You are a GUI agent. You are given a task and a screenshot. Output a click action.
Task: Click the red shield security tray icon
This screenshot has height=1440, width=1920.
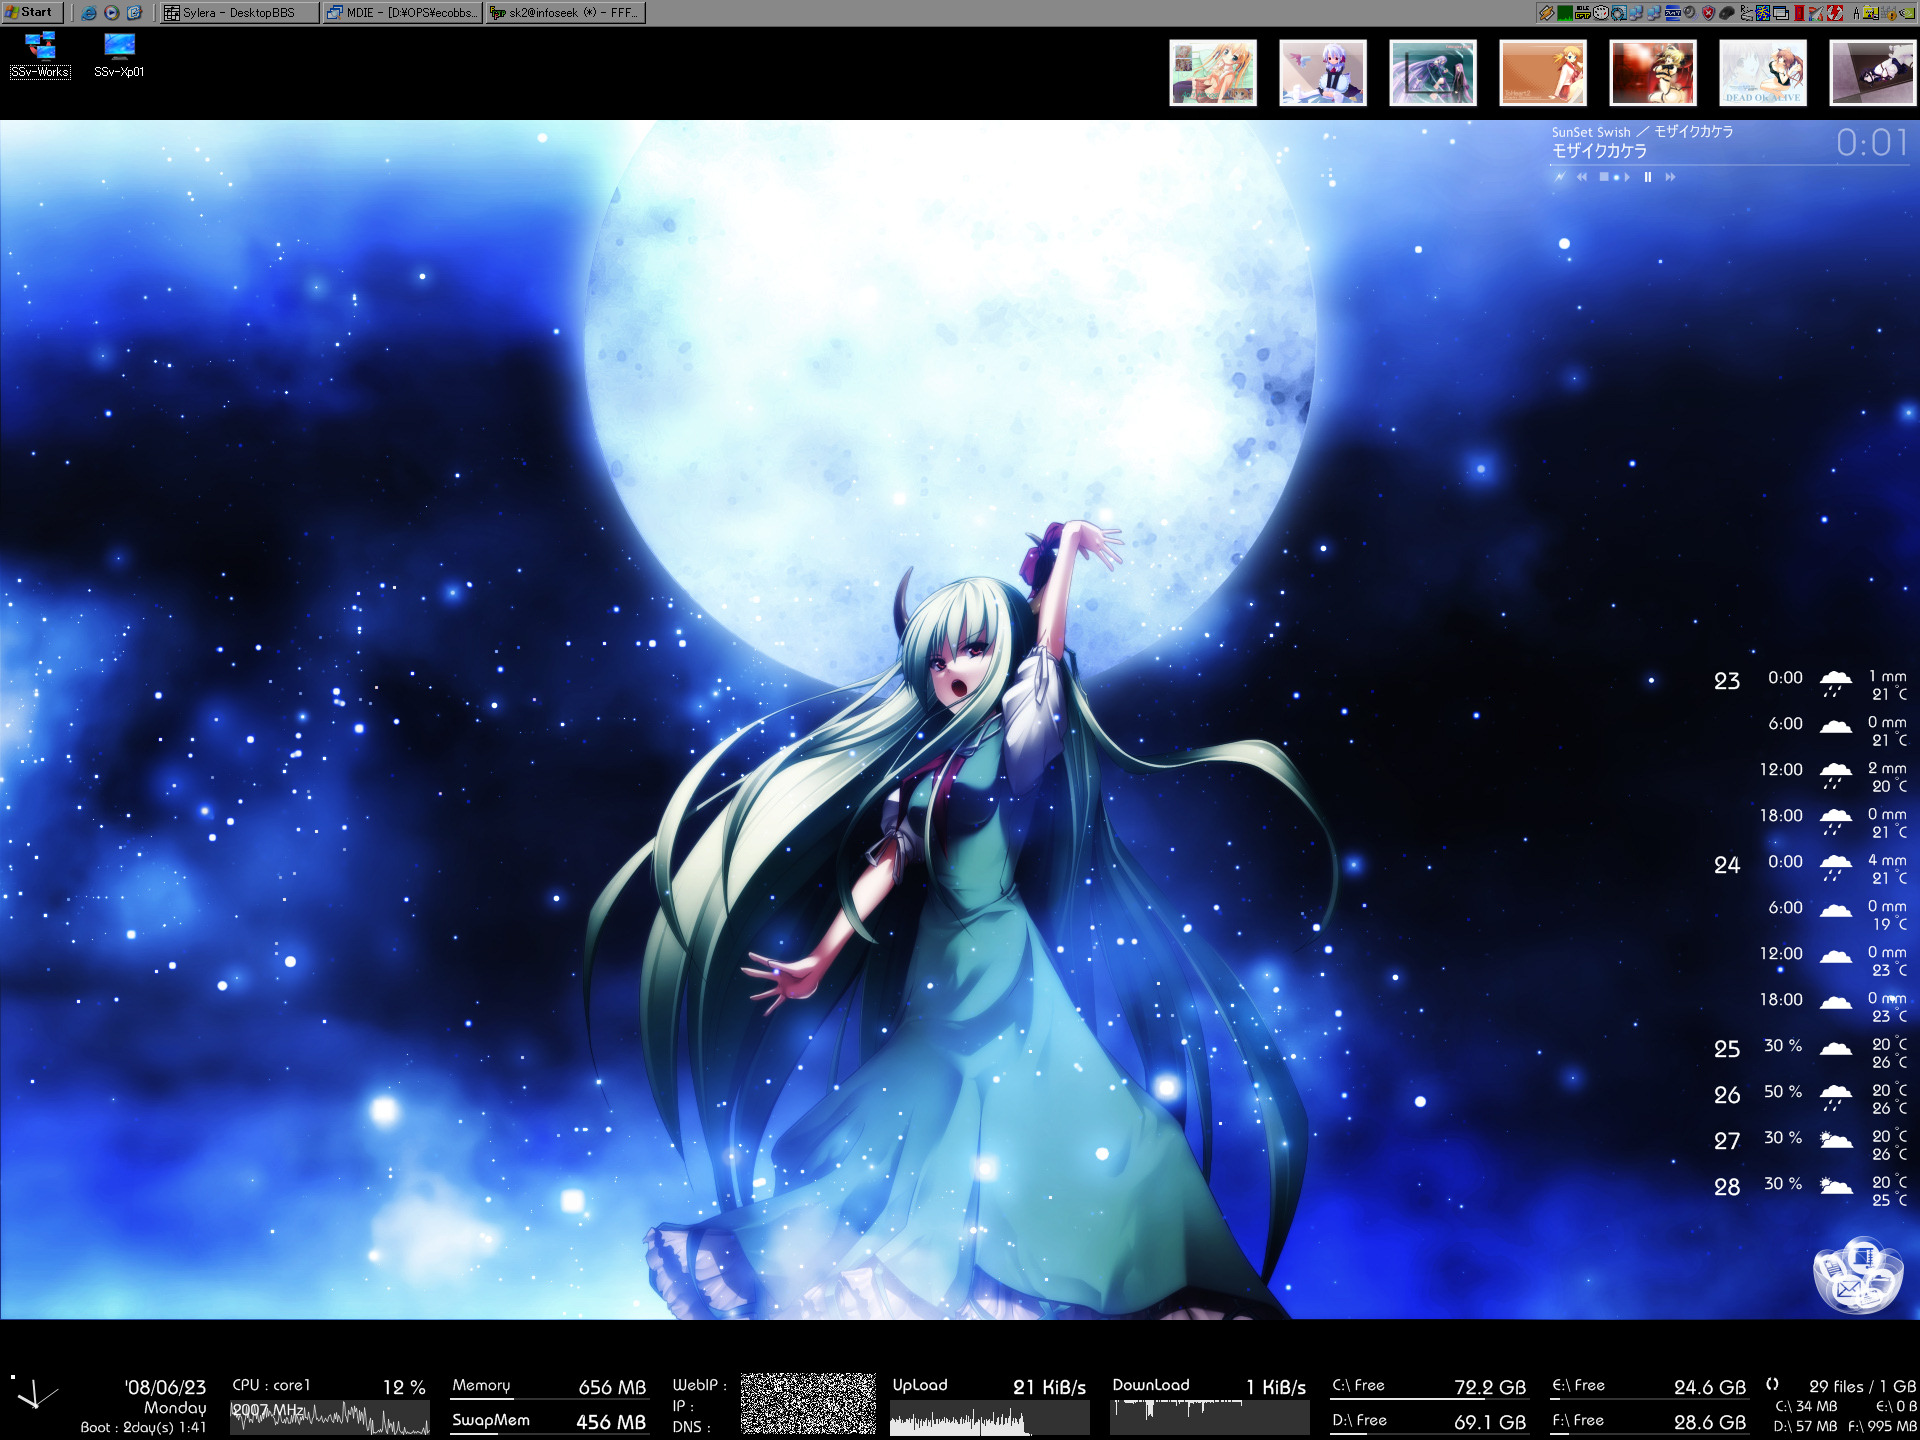1708,13
